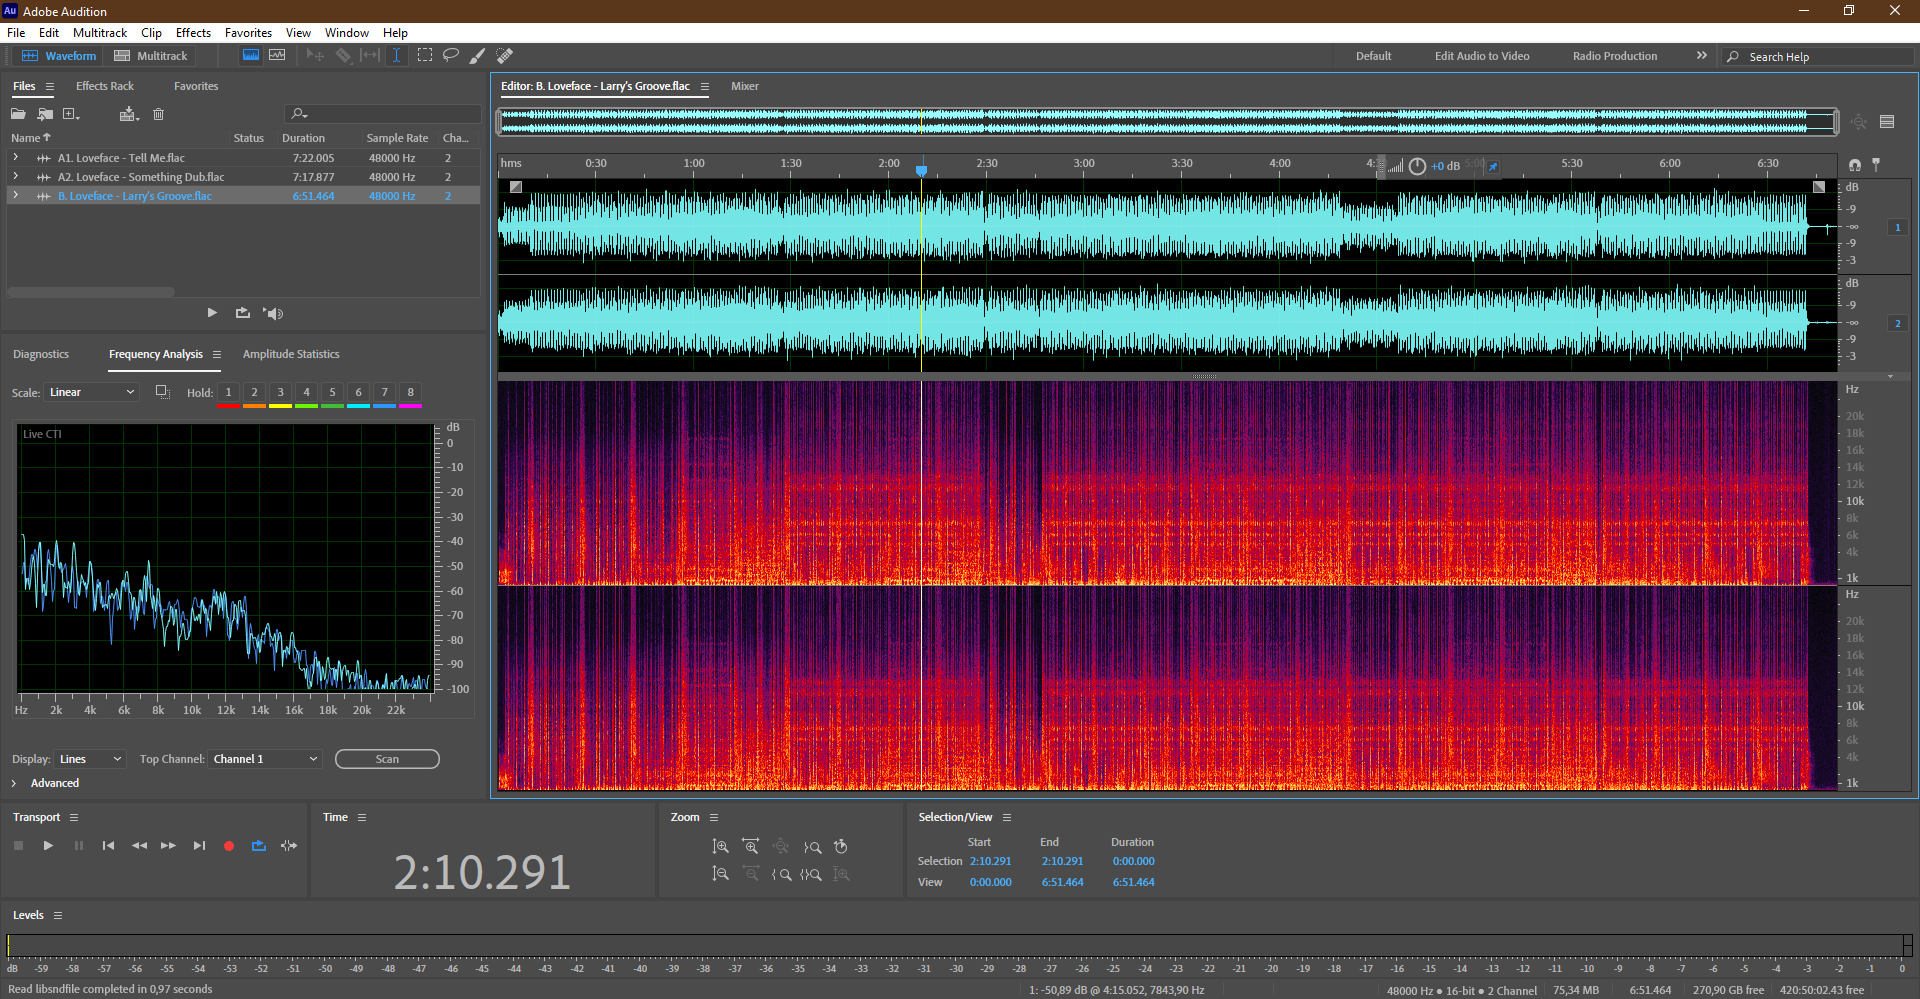Select the Spot Healing Brush tool

click(x=505, y=55)
